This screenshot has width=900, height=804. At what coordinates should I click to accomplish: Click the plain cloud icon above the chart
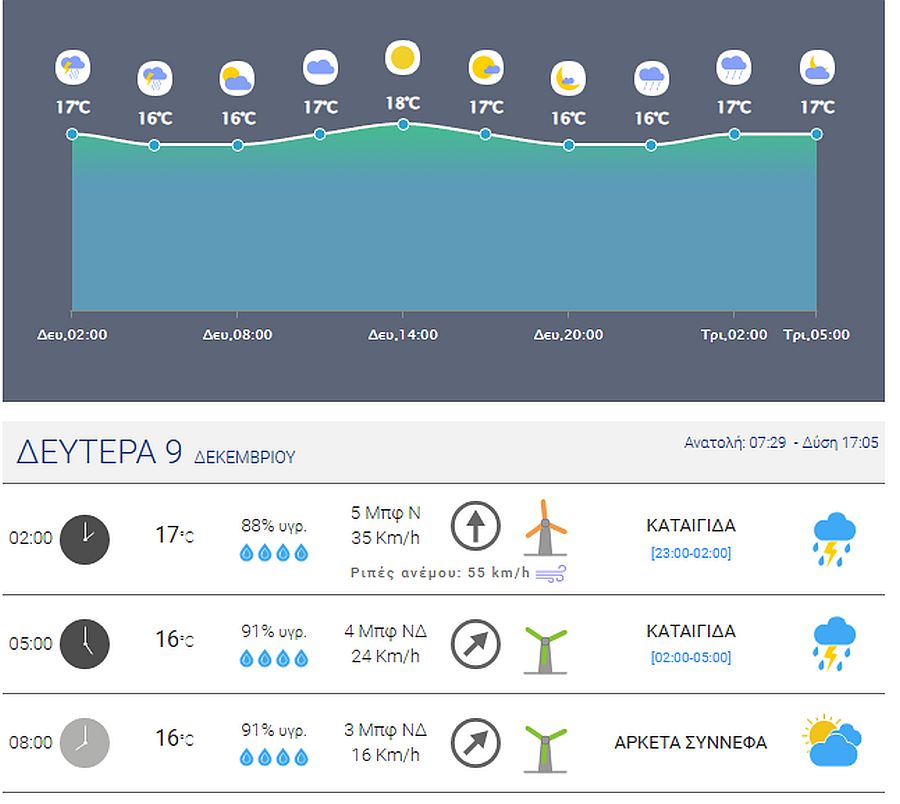click(x=320, y=68)
